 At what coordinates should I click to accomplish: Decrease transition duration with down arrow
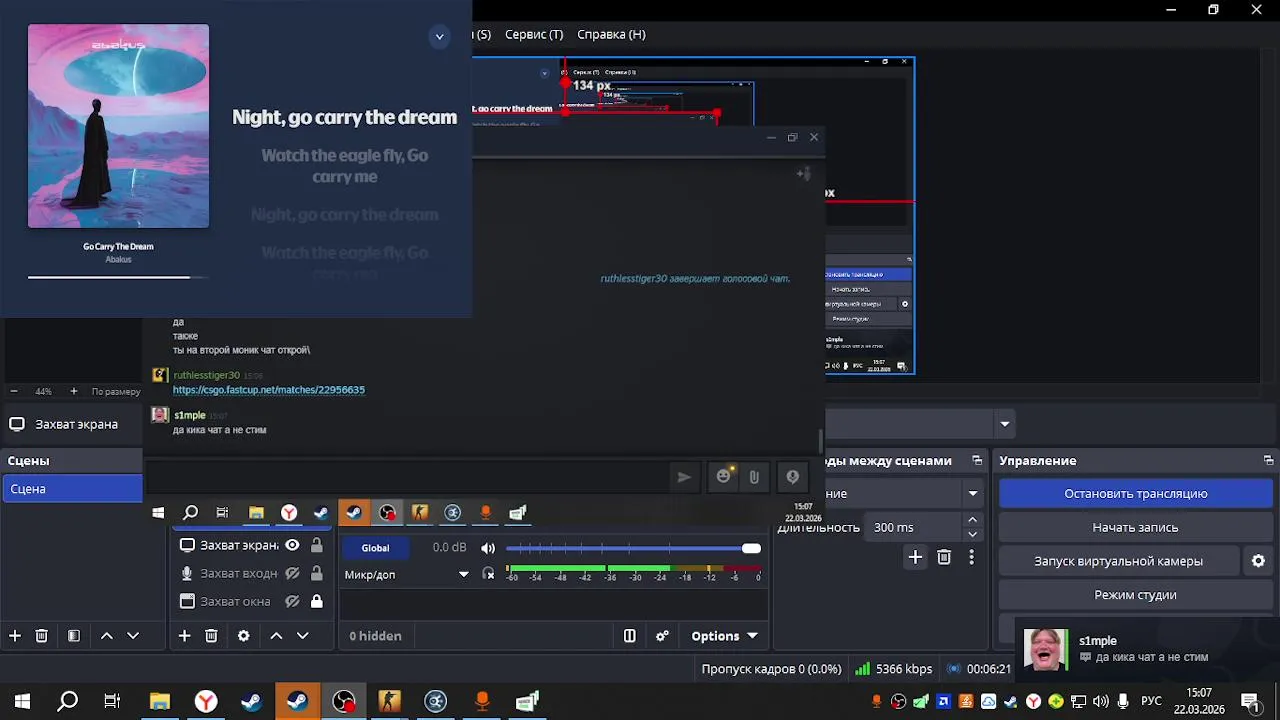click(972, 534)
